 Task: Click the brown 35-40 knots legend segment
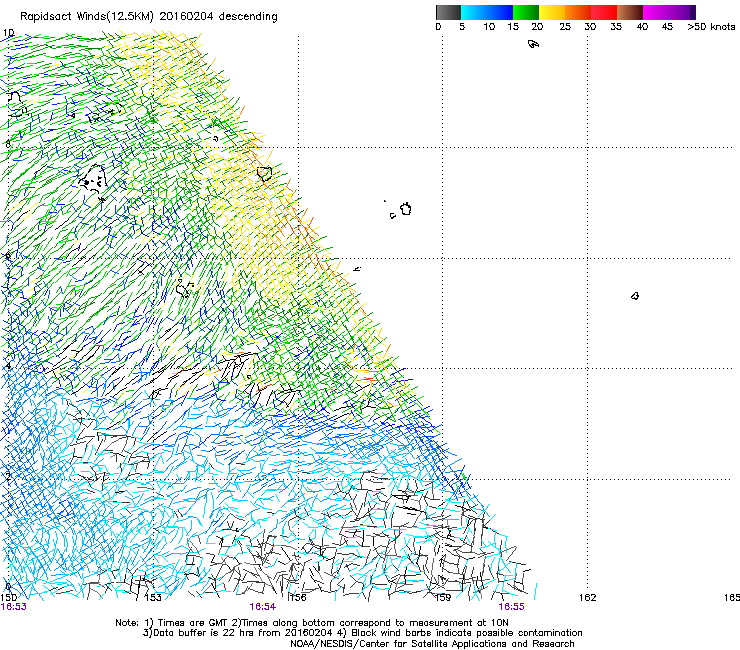pos(630,12)
